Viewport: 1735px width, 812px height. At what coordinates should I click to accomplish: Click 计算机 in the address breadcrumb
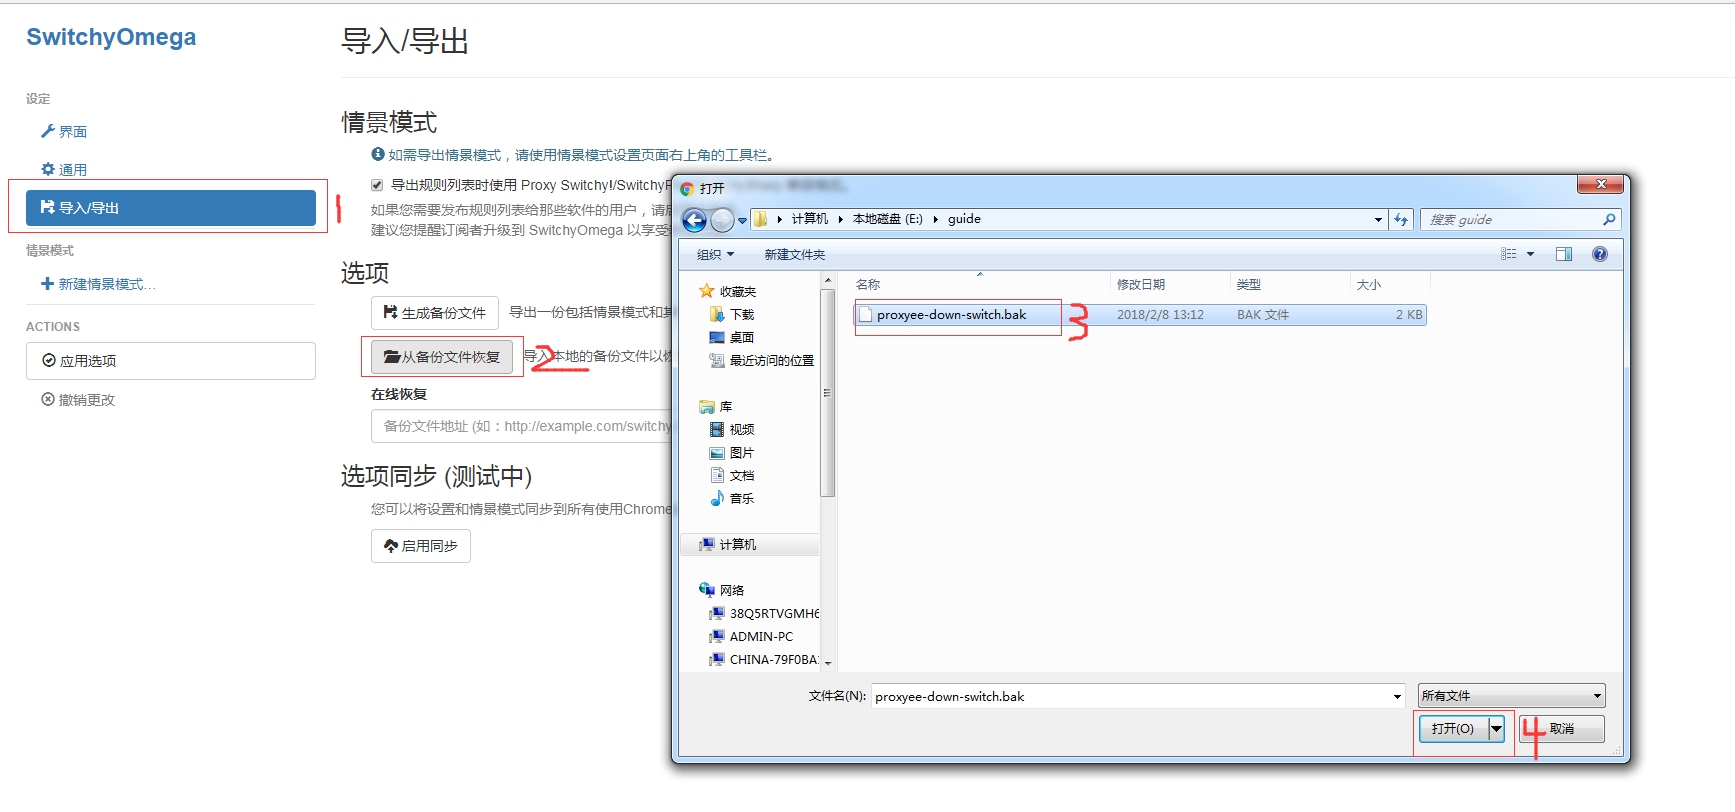809,219
